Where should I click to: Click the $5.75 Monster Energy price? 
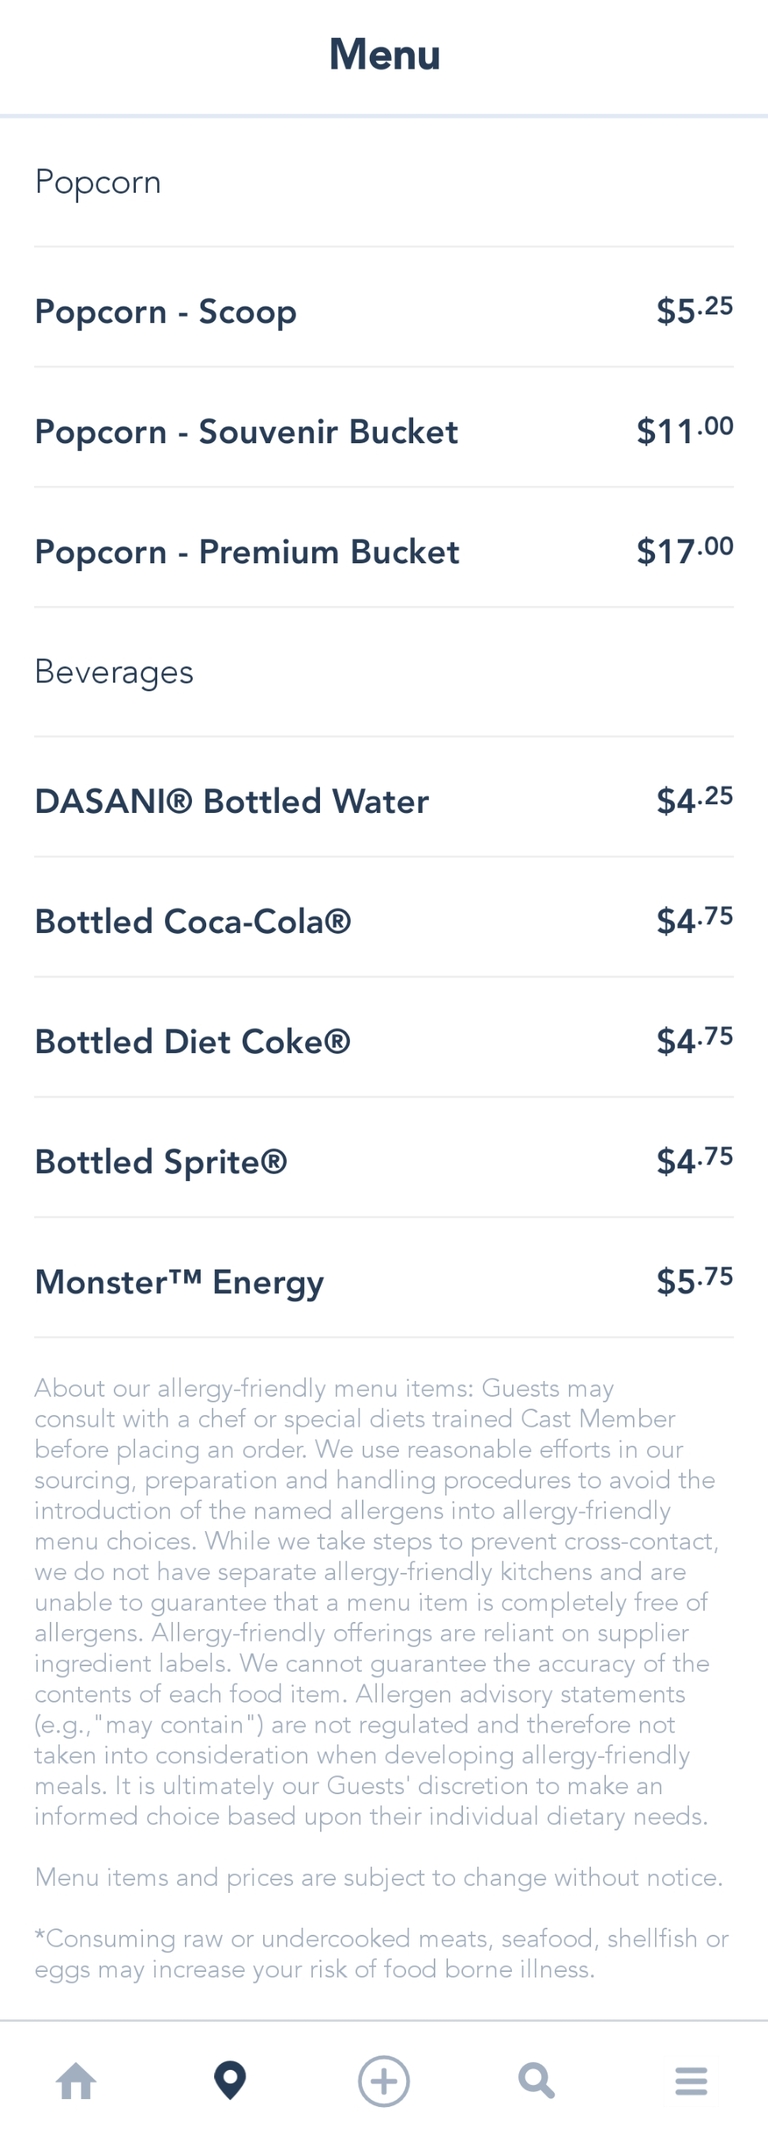[x=695, y=1282]
